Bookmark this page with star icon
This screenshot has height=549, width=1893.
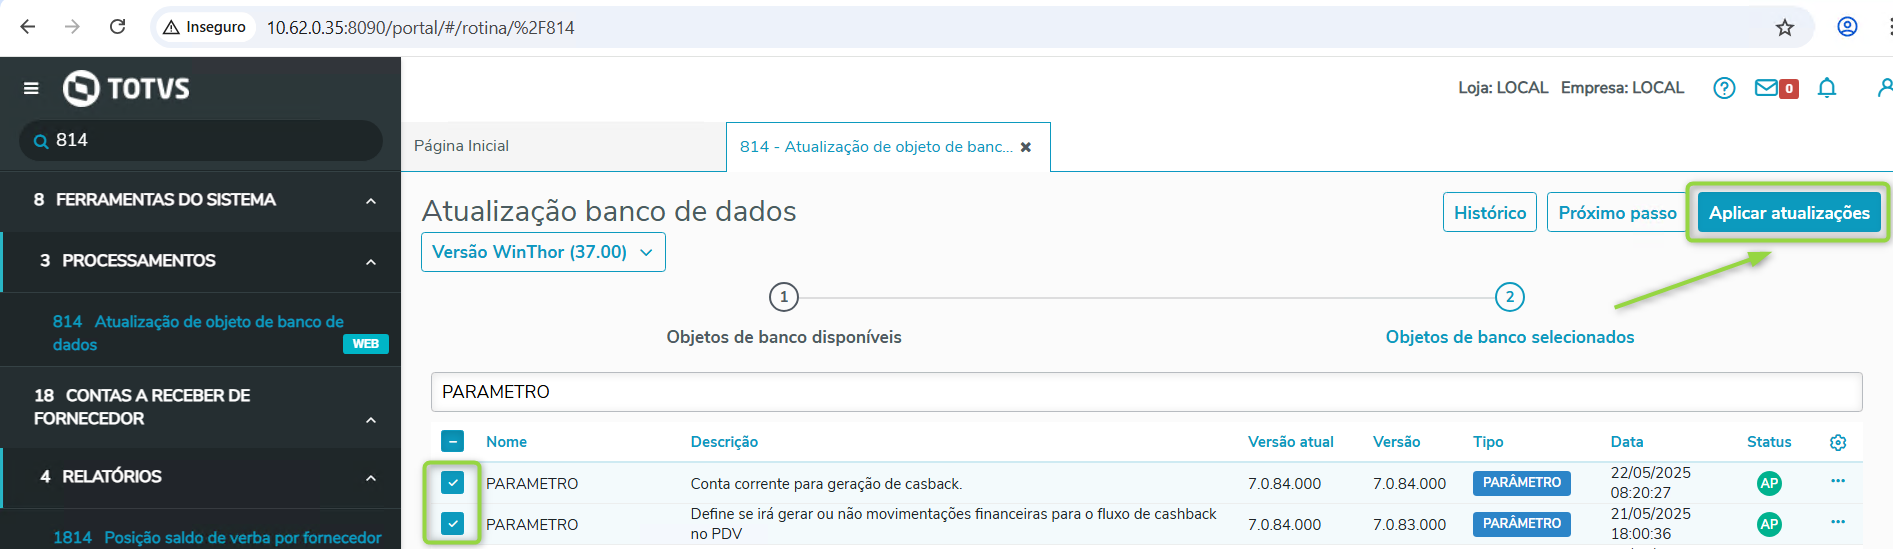(1784, 27)
